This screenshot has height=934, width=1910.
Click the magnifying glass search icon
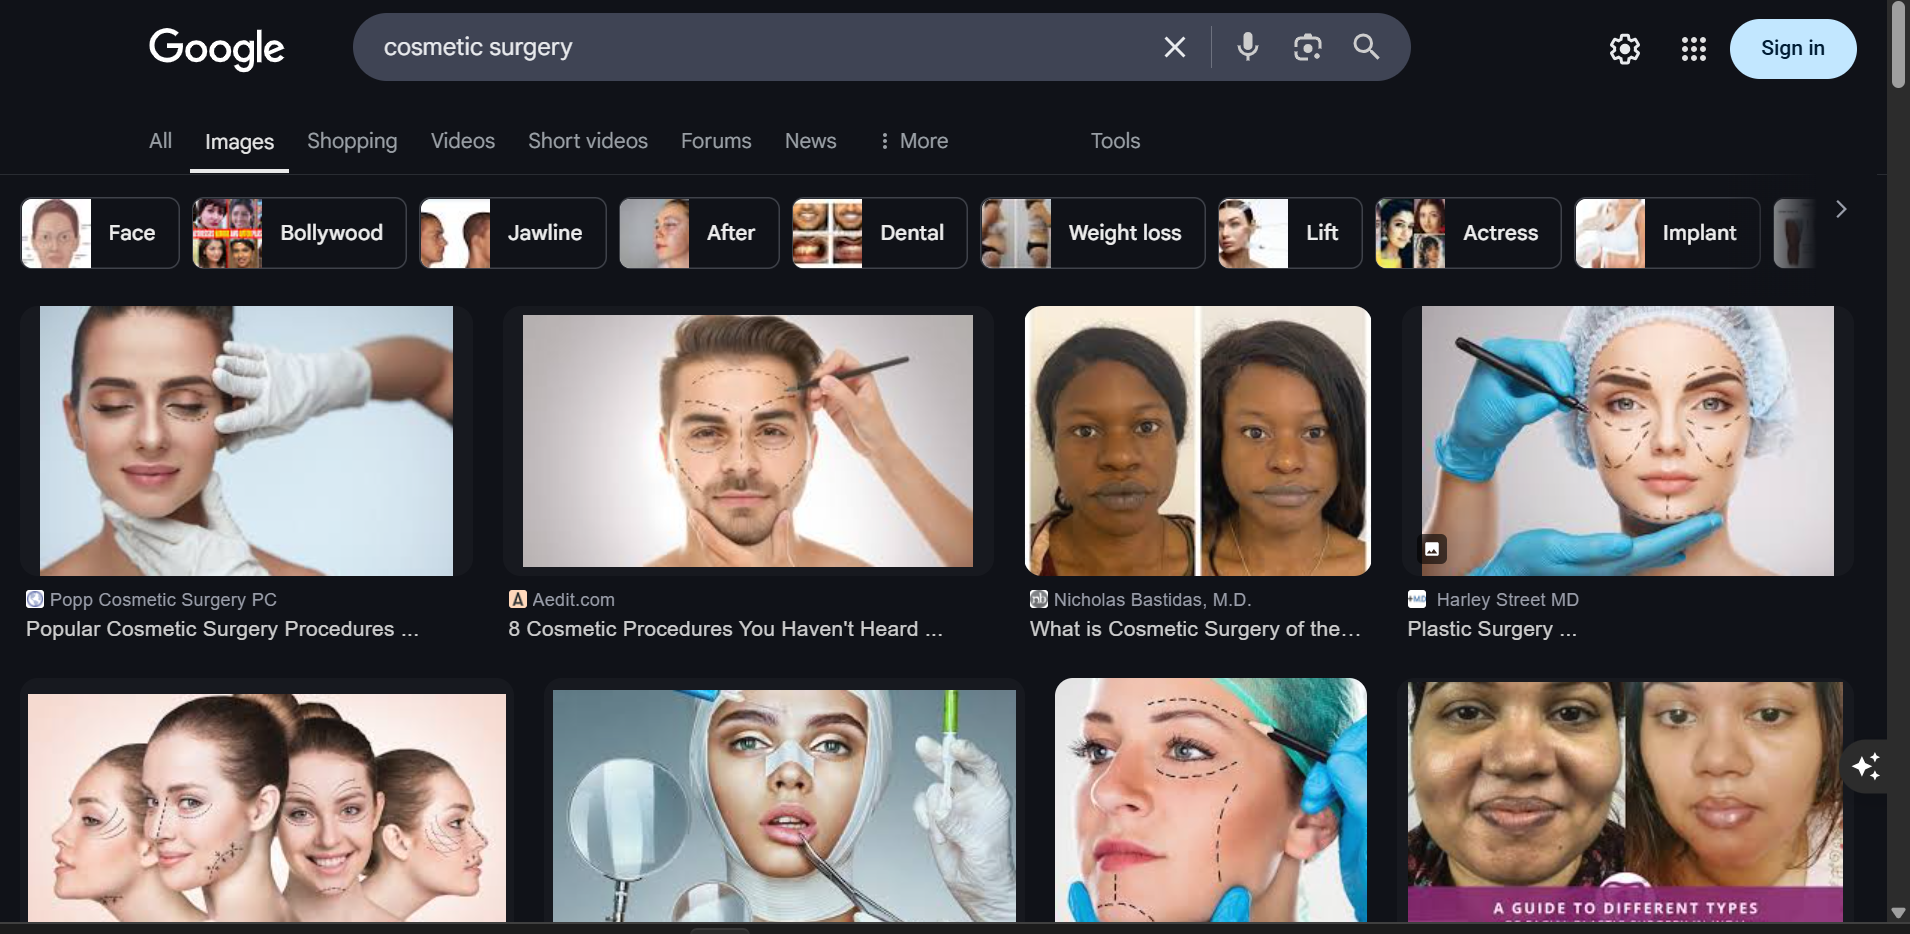pyautogui.click(x=1366, y=47)
